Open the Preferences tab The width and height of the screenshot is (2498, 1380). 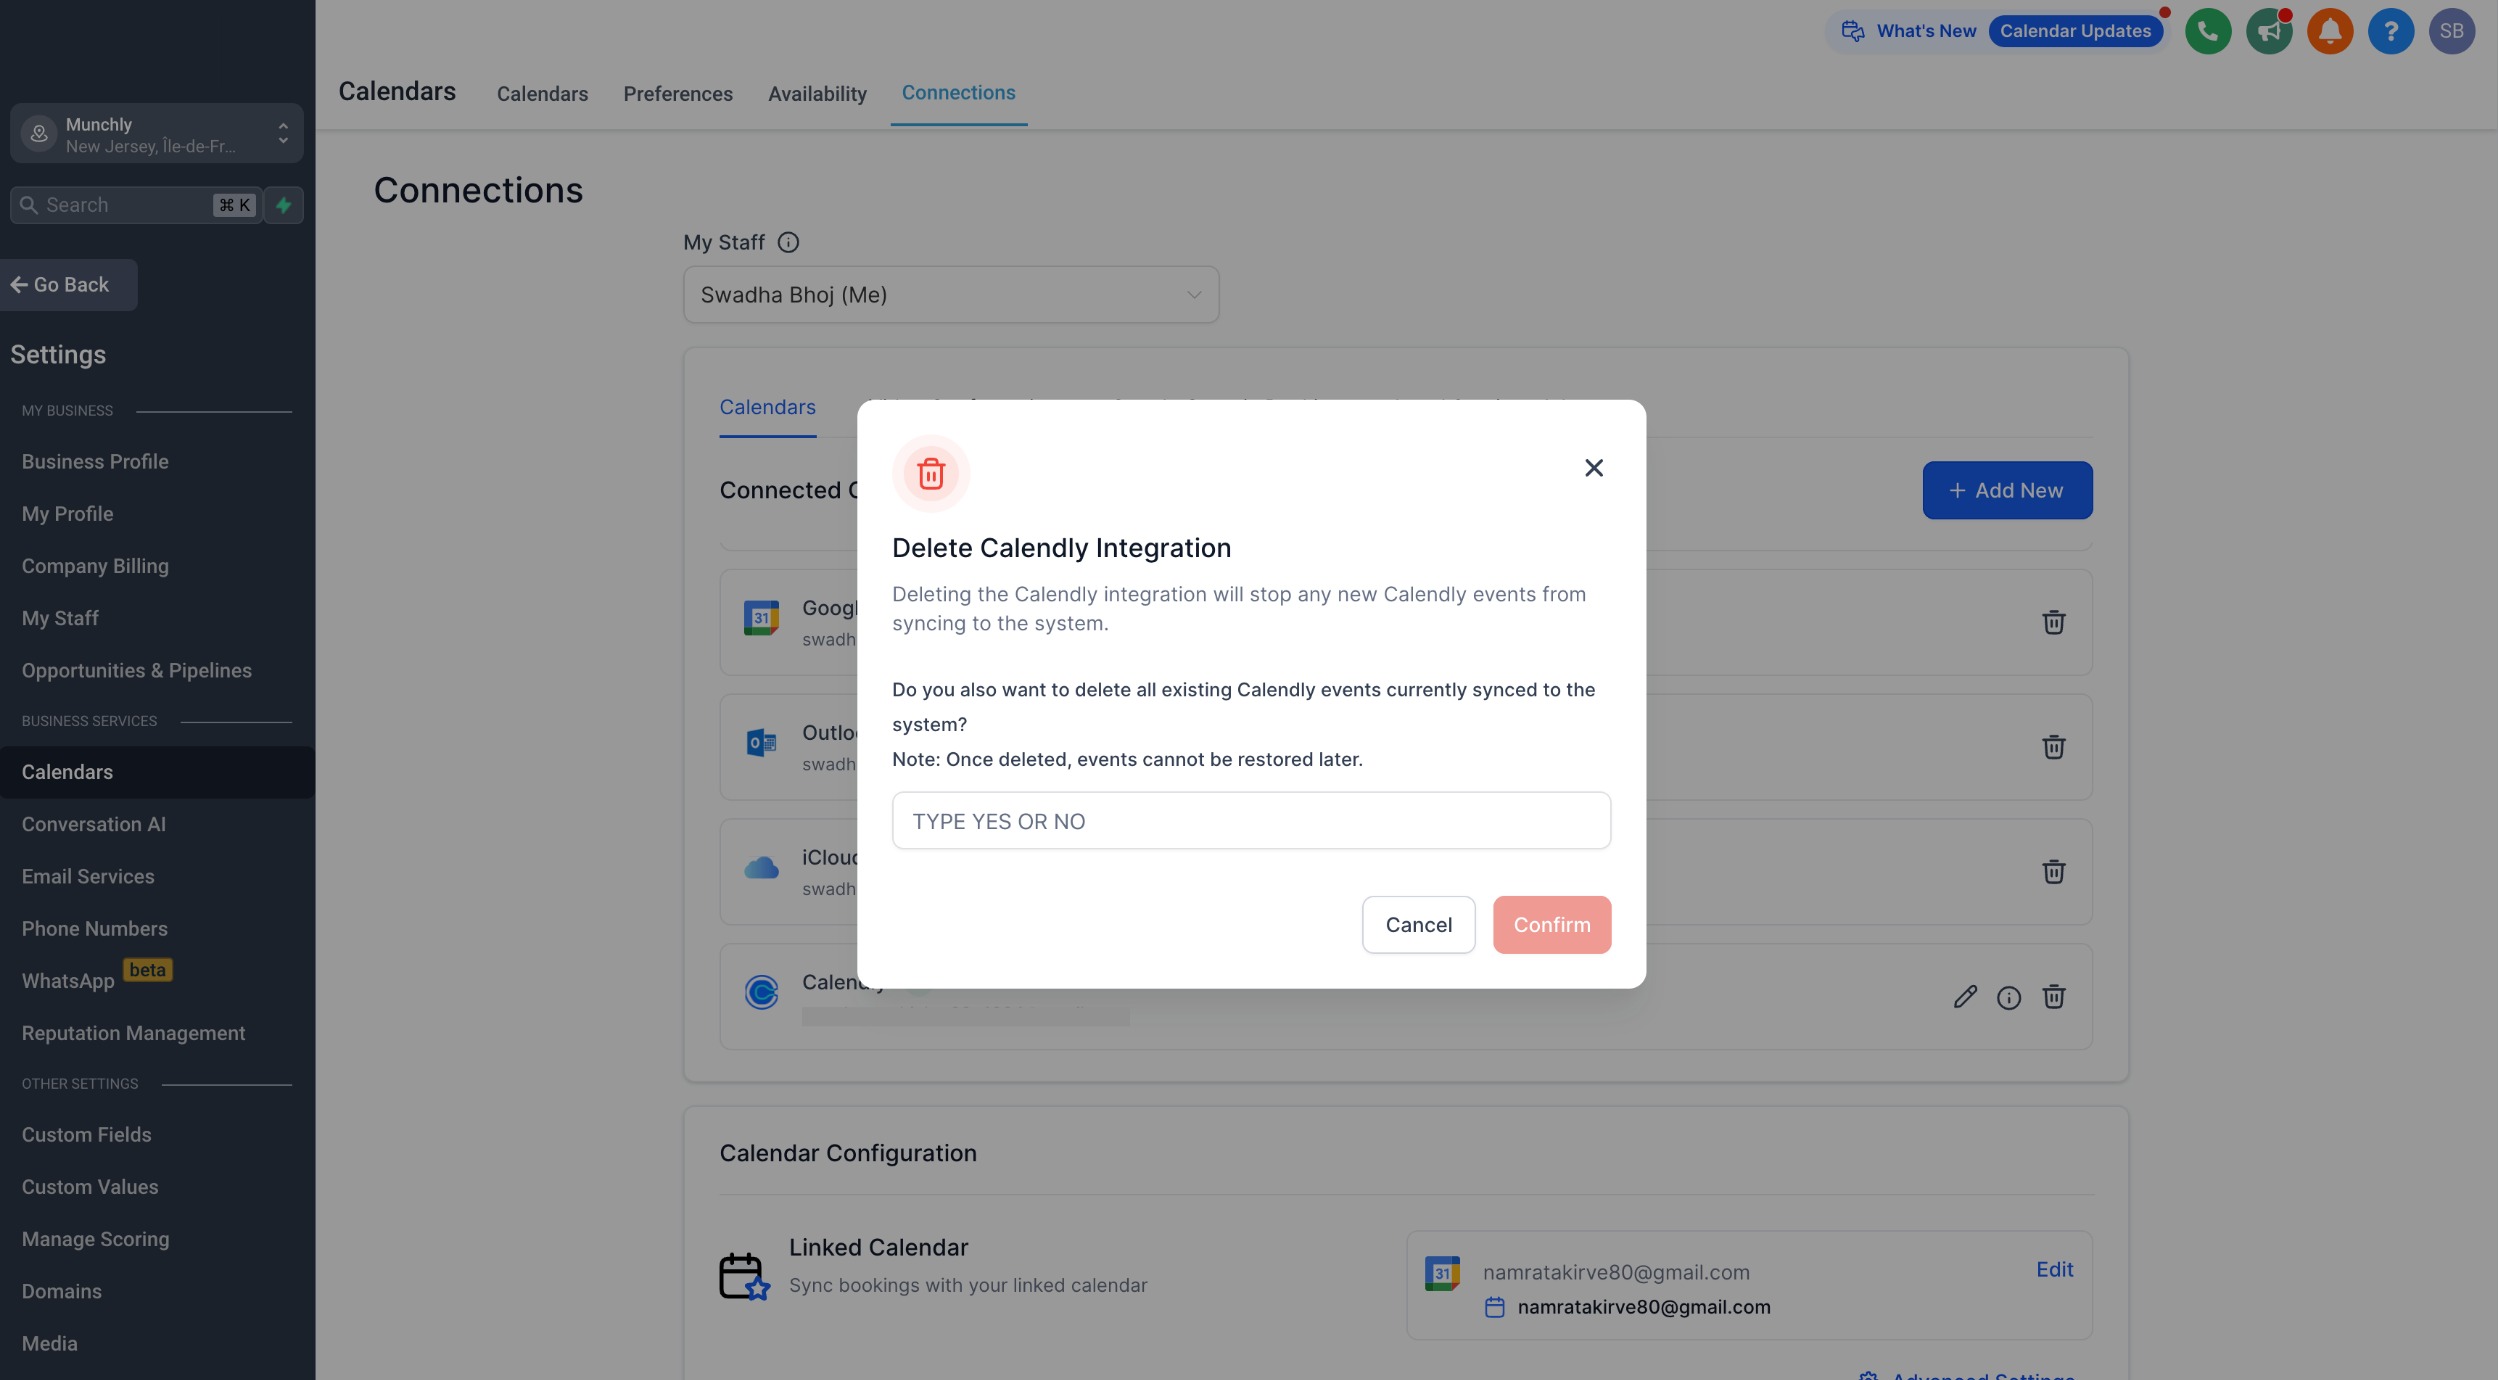pos(677,94)
